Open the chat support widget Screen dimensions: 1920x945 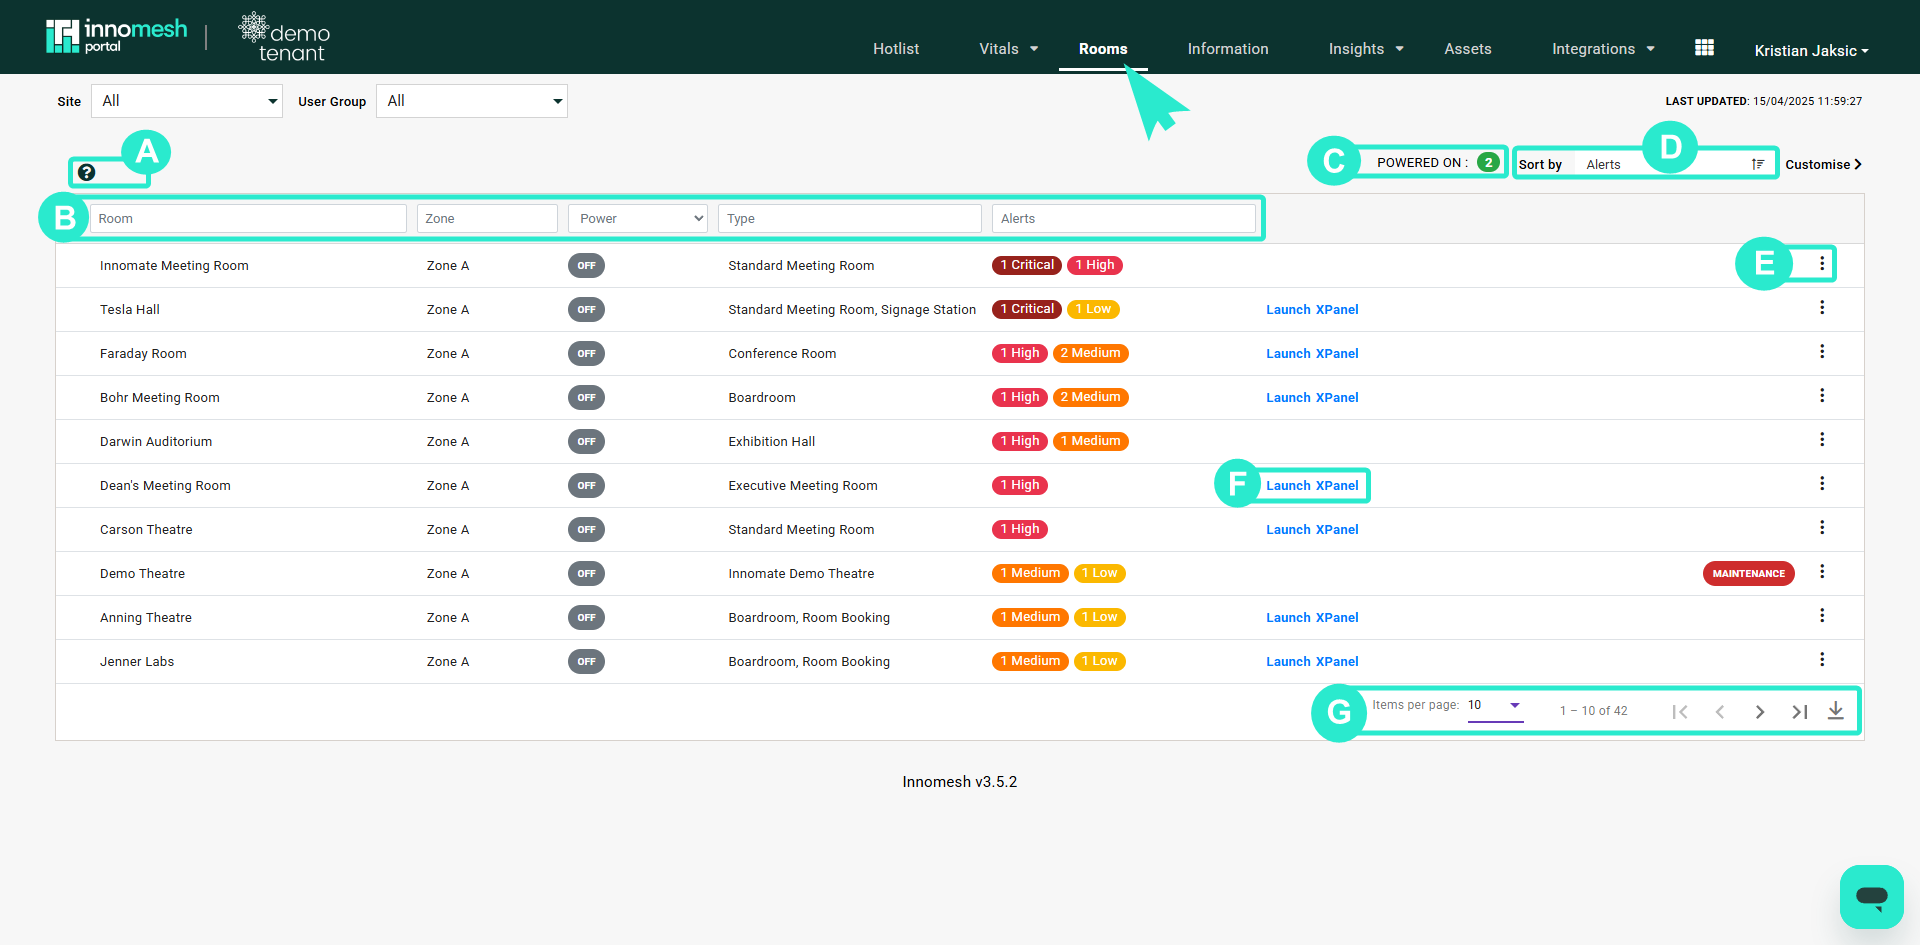coord(1871,896)
